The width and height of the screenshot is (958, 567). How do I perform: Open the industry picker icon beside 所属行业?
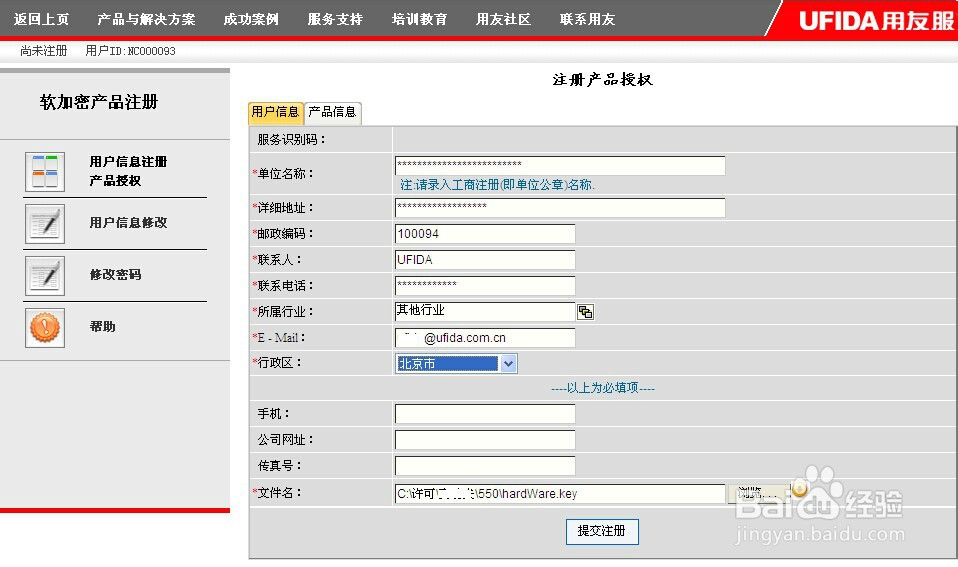pos(585,312)
